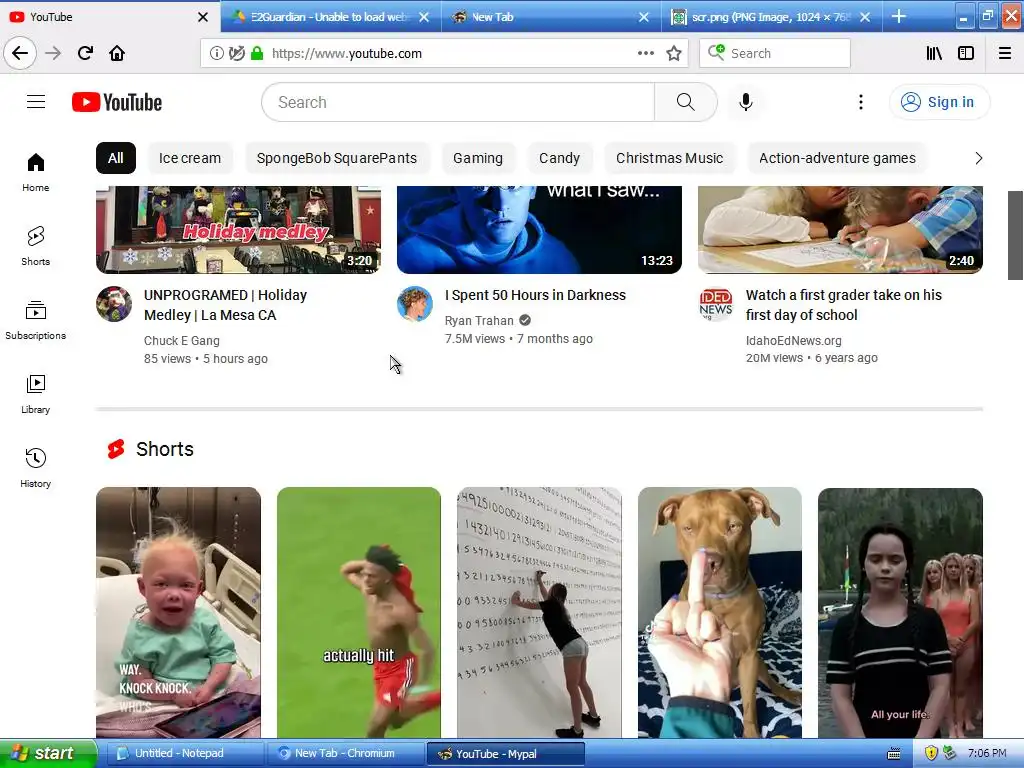Open the dog Short
The width and height of the screenshot is (1024, 768).
coord(720,613)
